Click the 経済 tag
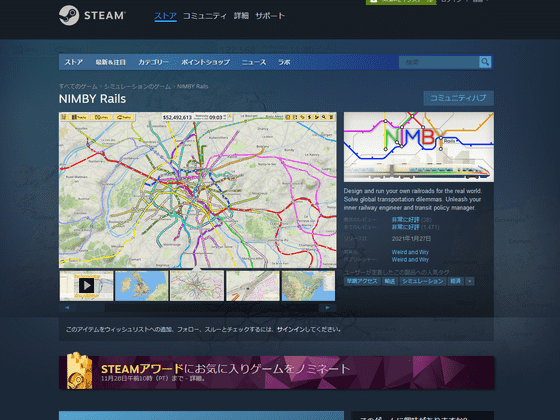This screenshot has height=420, width=560. tap(455, 281)
